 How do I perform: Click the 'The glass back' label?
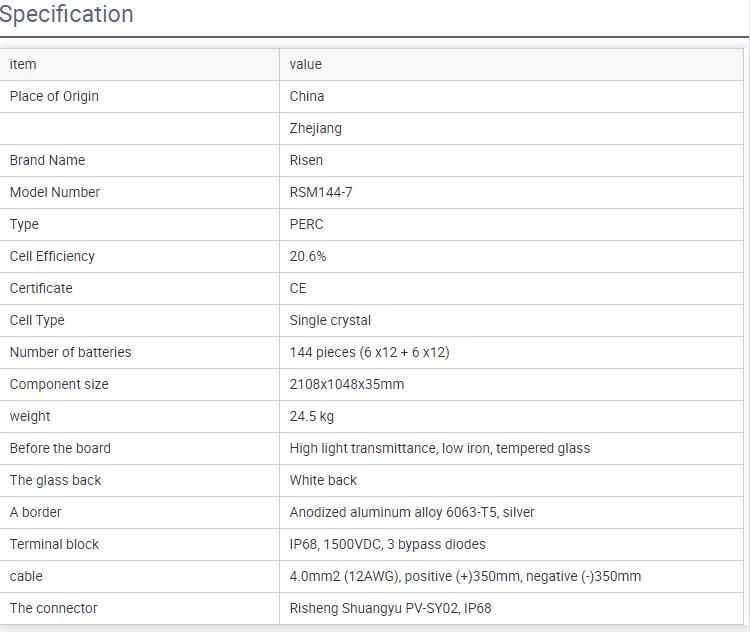pos(55,481)
